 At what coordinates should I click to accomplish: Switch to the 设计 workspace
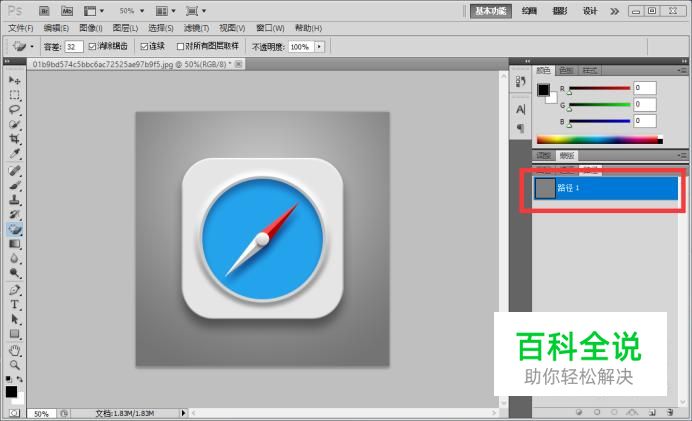[x=590, y=11]
